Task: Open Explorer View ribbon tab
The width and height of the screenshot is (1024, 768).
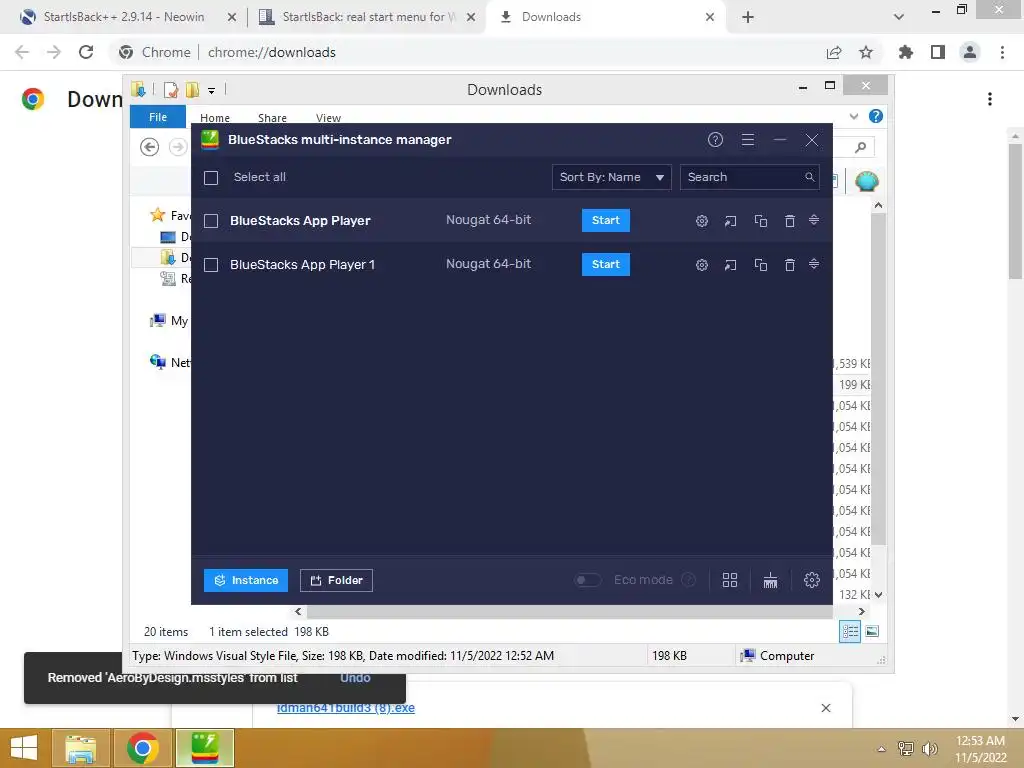Action: pyautogui.click(x=328, y=118)
